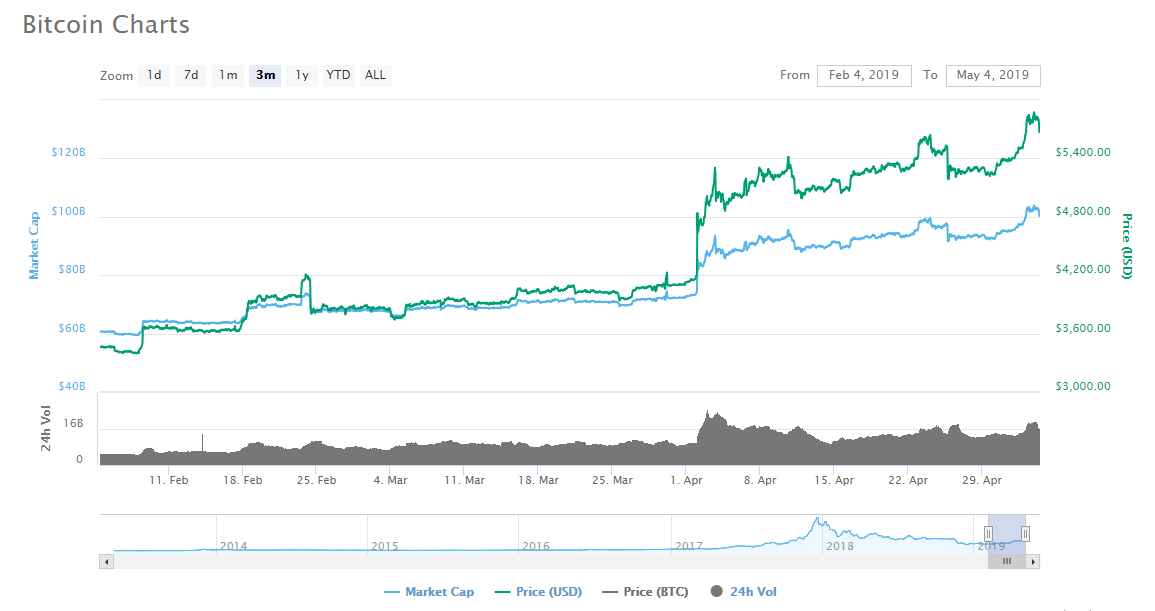Click the 1d zoom button

click(x=154, y=75)
